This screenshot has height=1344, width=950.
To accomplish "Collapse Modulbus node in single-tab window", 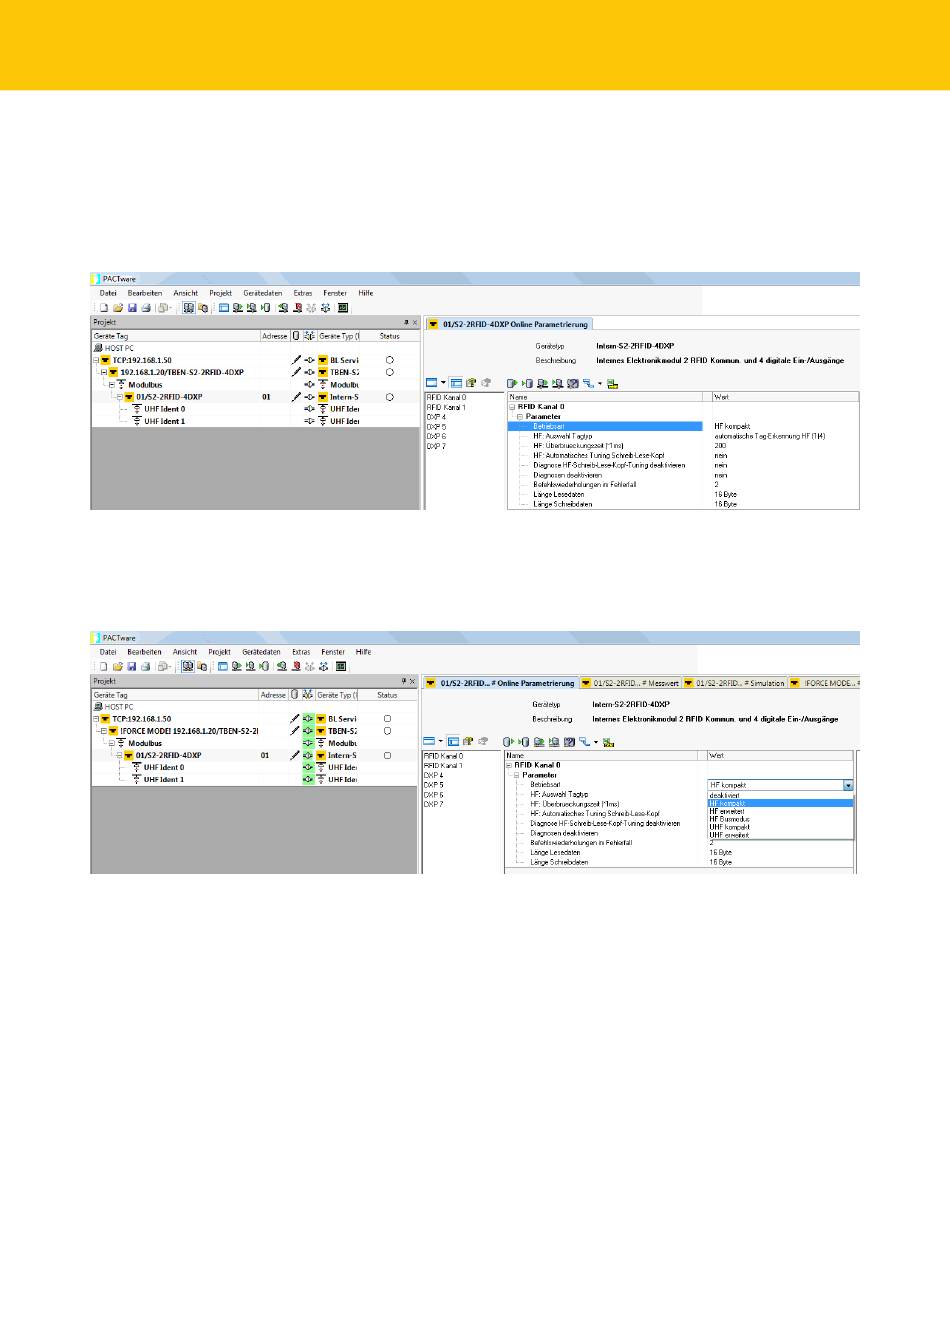I will (x=111, y=384).
